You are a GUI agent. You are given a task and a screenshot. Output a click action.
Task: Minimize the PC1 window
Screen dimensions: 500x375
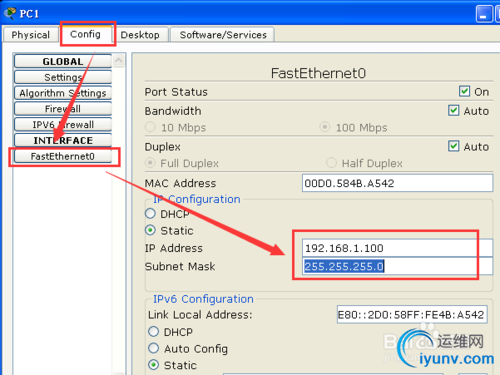[x=484, y=14]
